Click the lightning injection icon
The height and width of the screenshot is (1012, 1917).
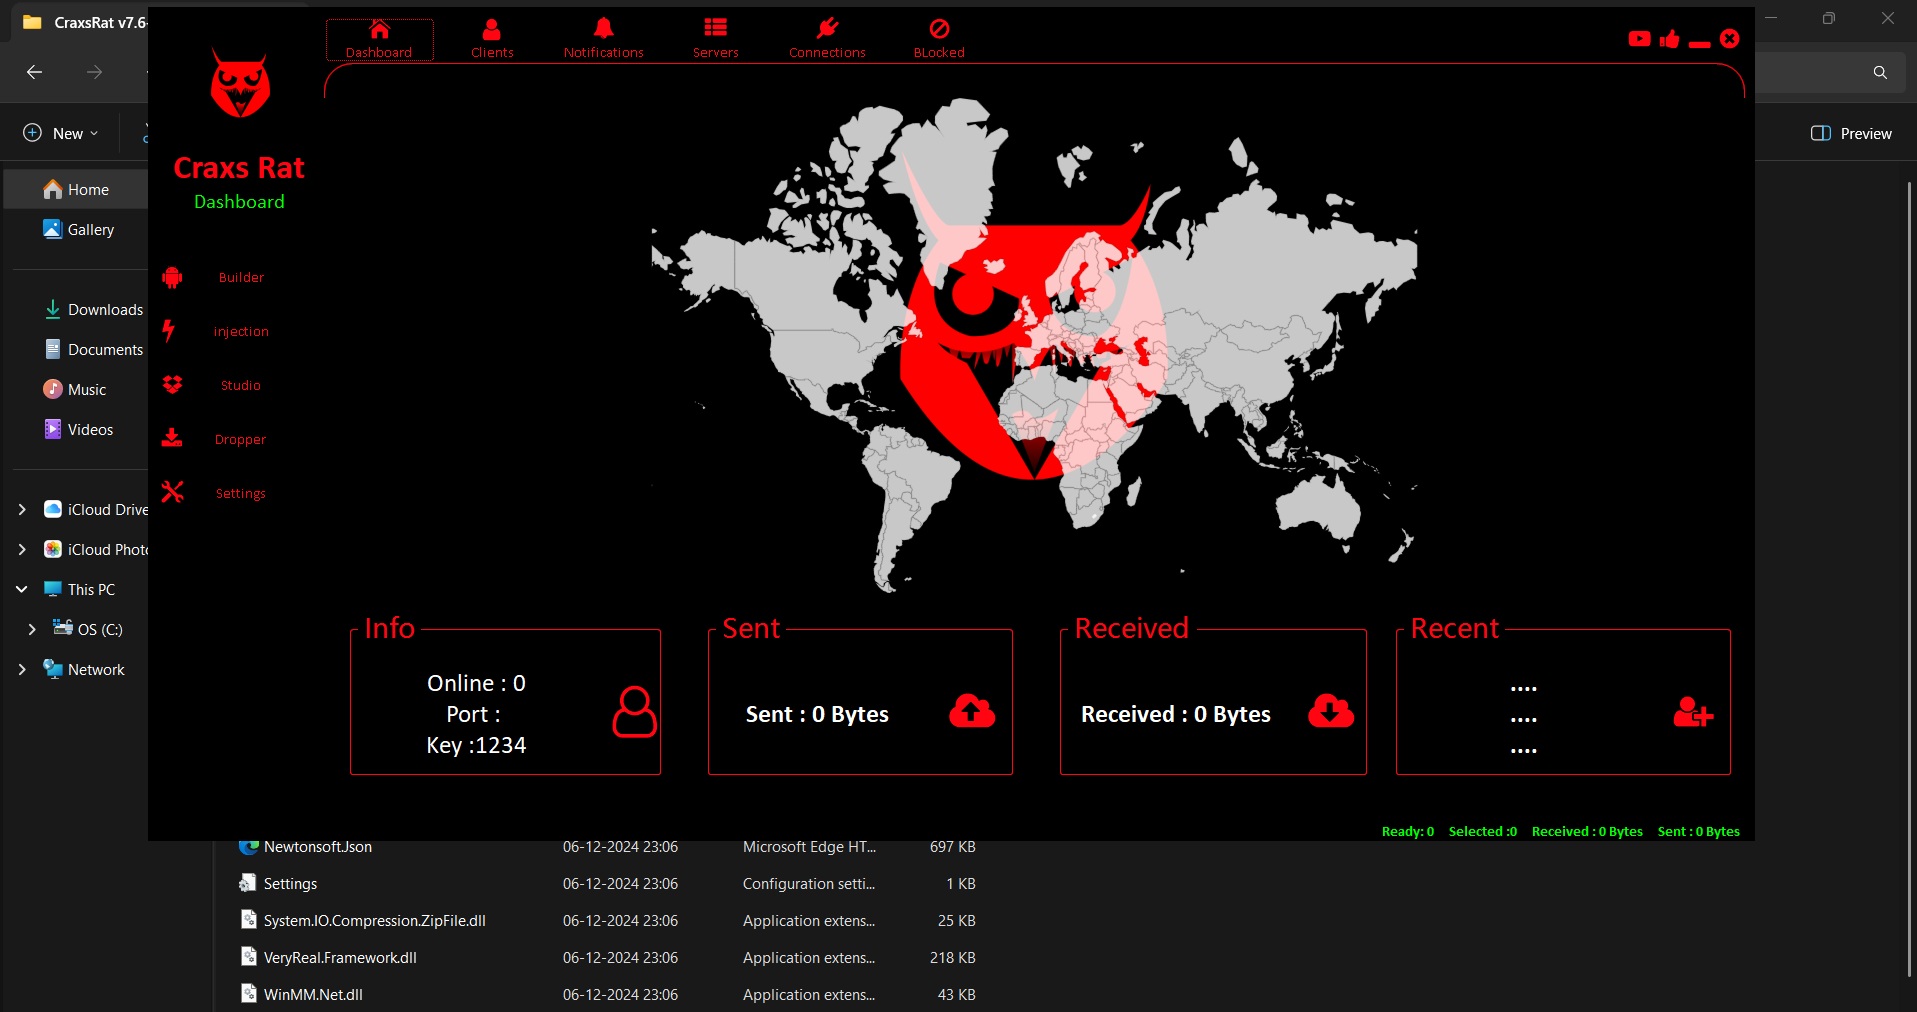(169, 330)
